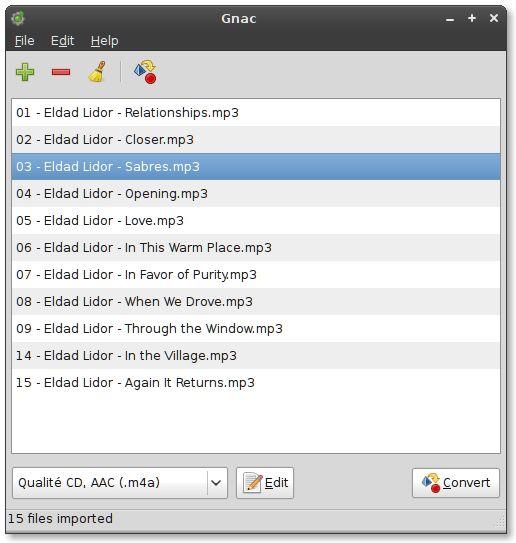The width and height of the screenshot is (516, 543).
Task: Select 06 - In This Warm Place.mp3
Action: [x=256, y=248]
